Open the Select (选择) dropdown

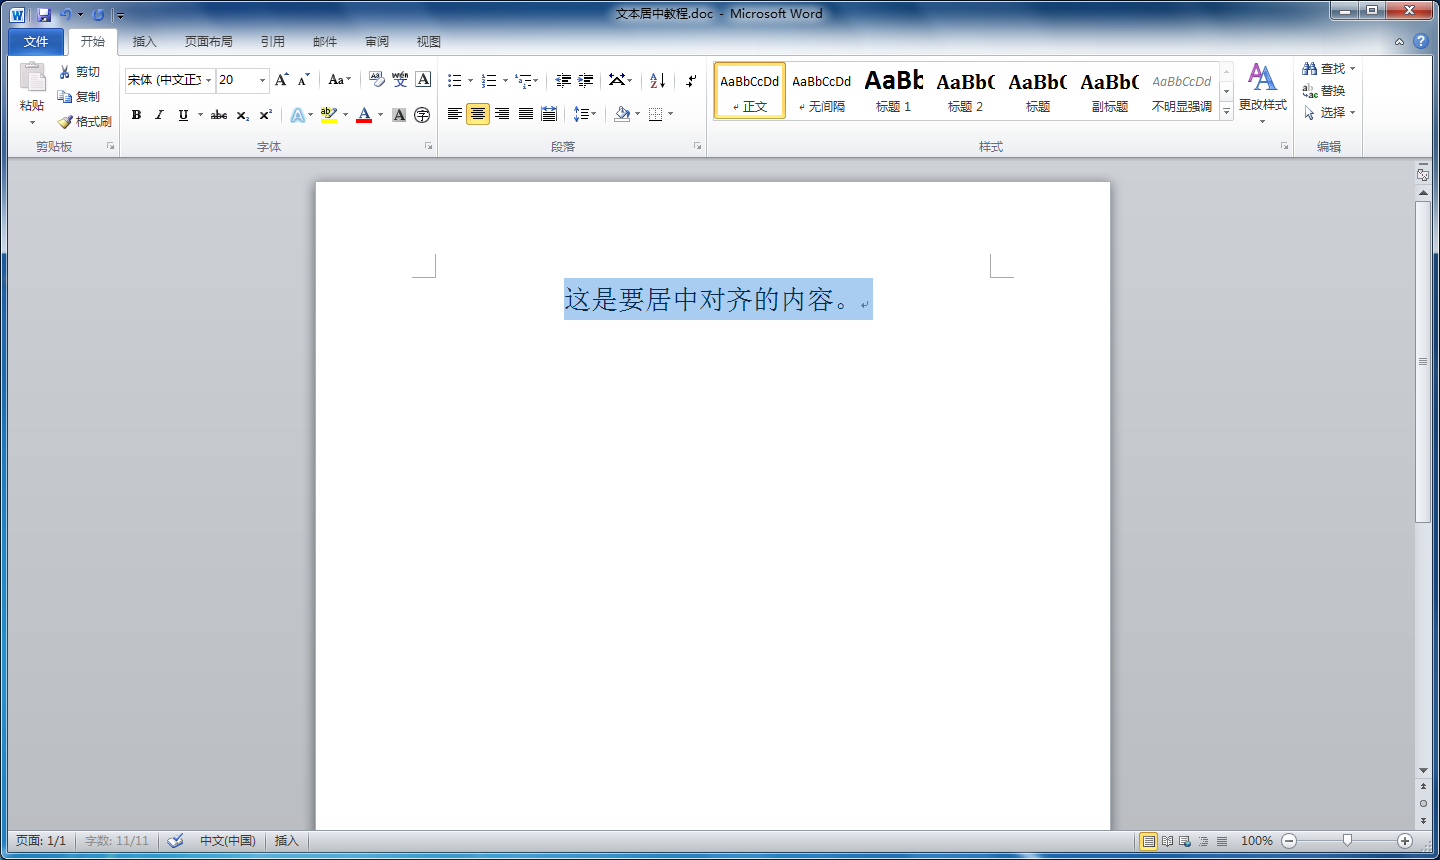tap(1329, 113)
